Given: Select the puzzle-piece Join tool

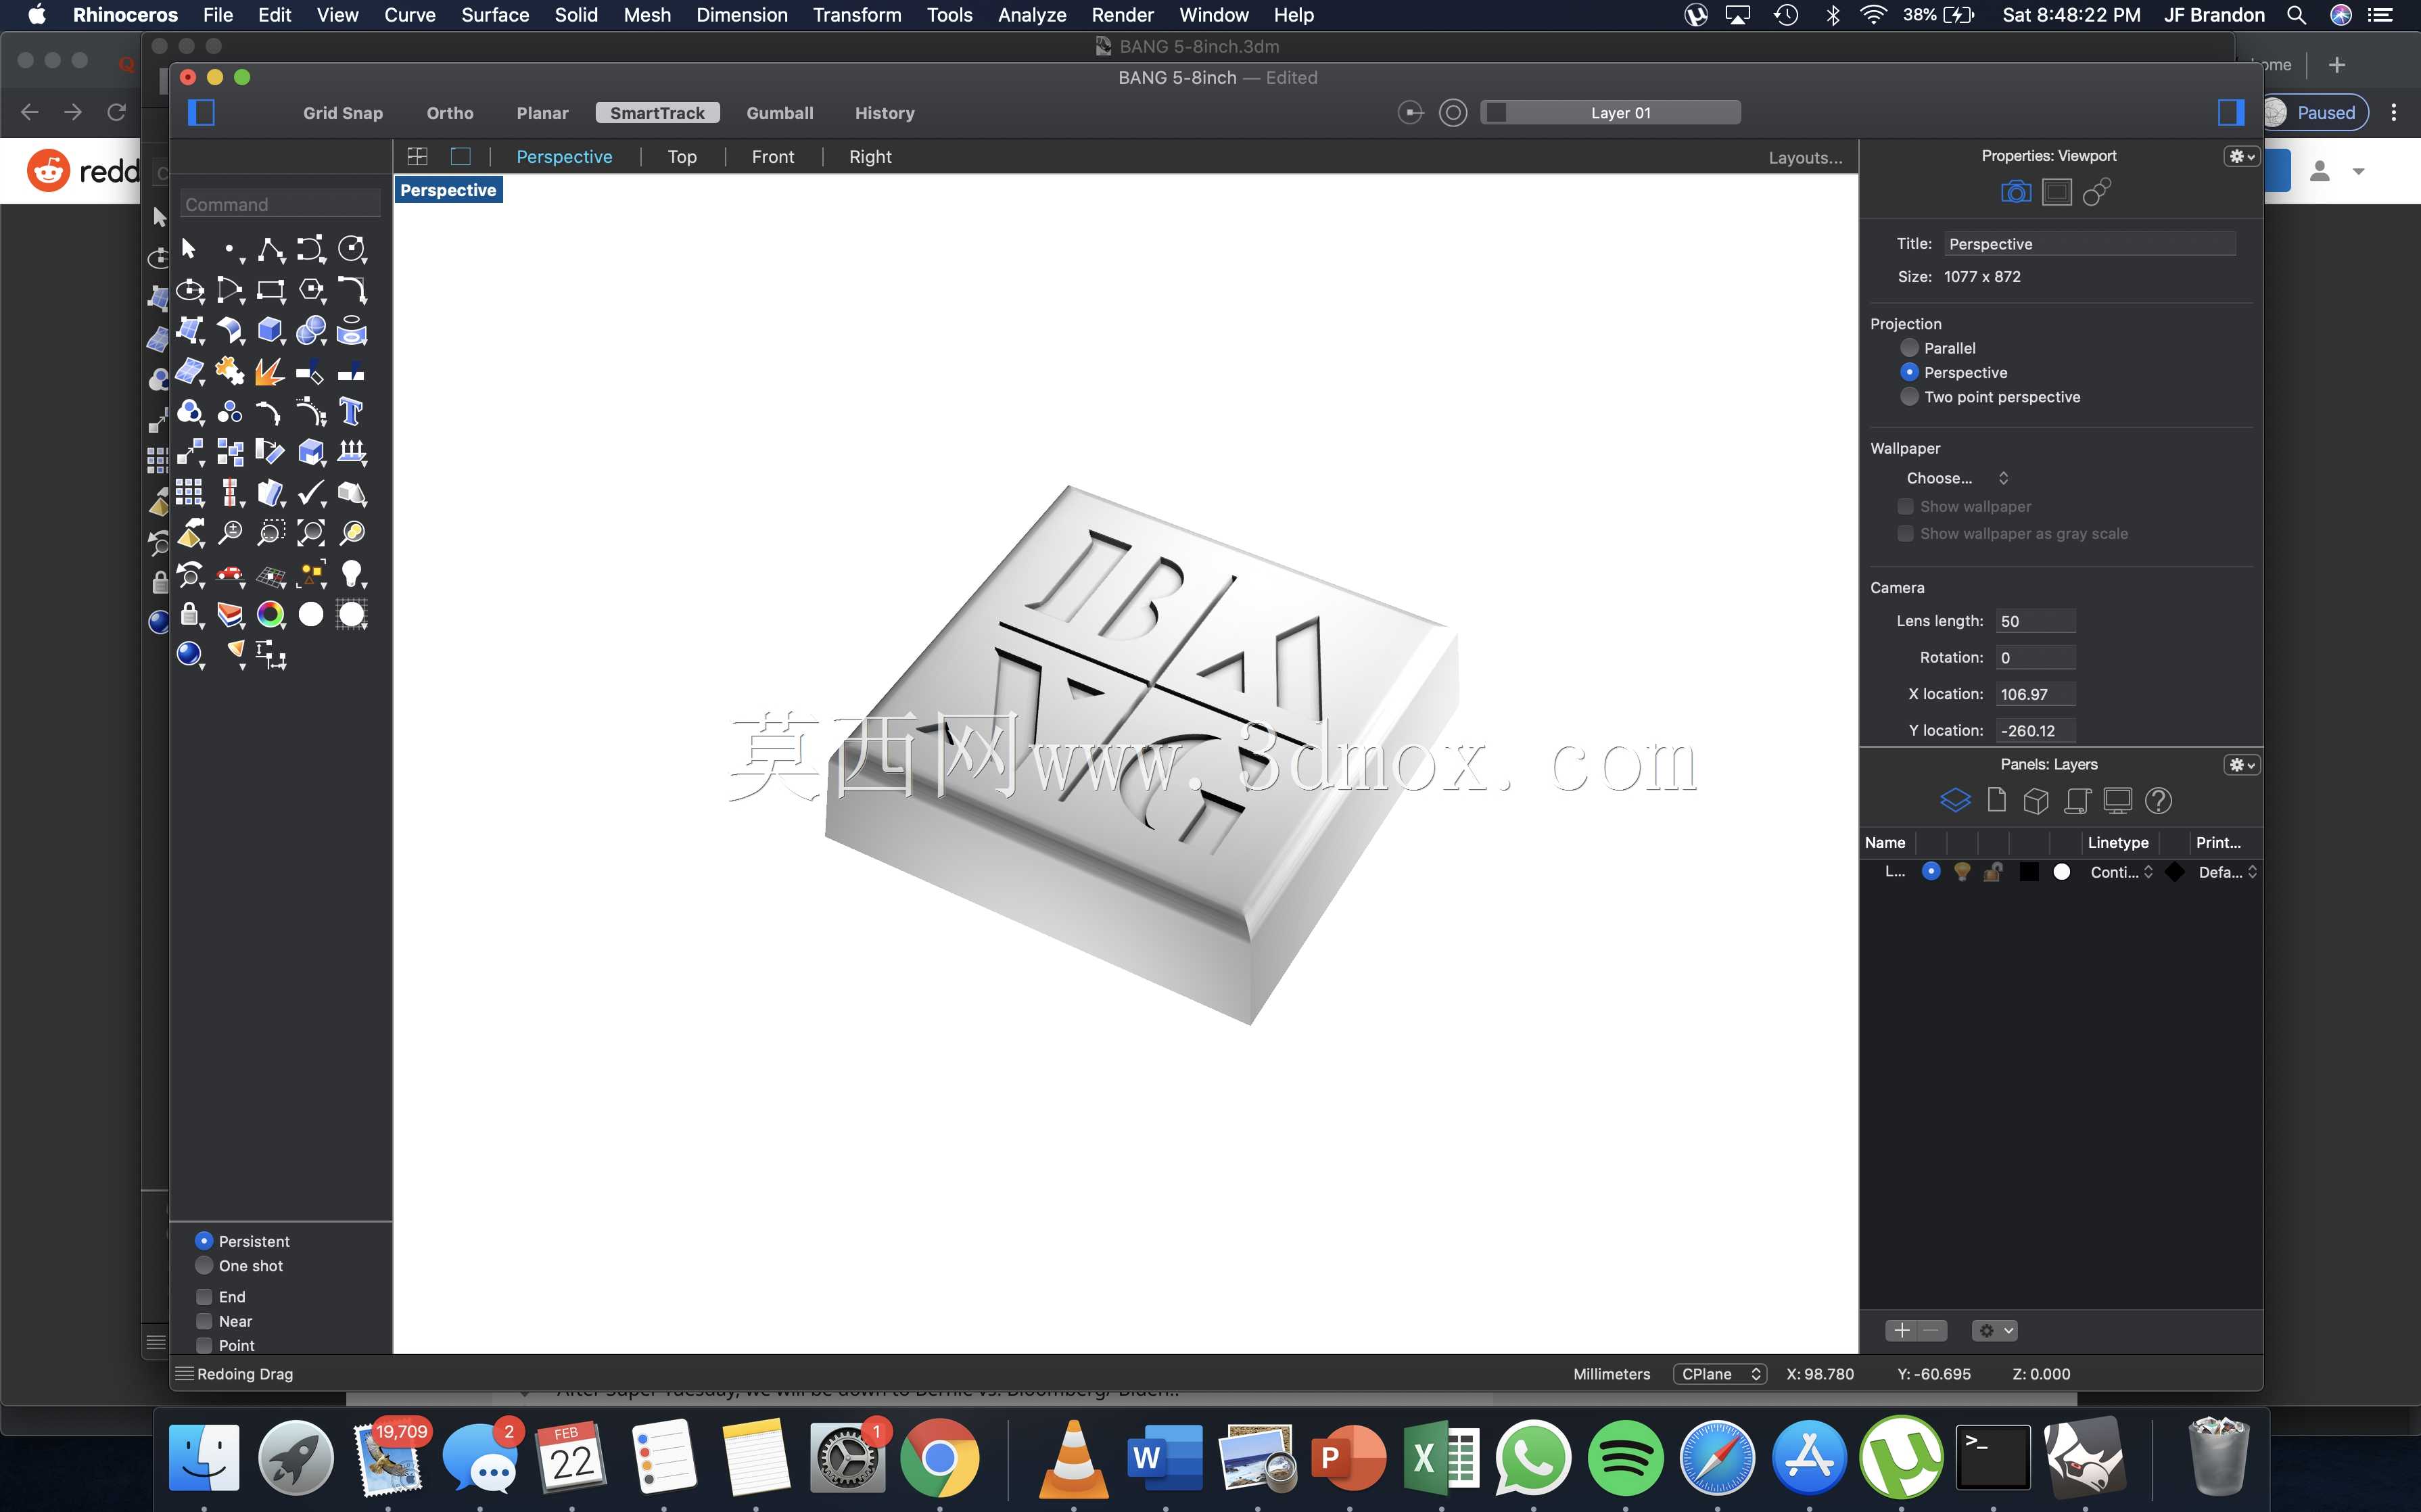Looking at the screenshot, I should 230,371.
